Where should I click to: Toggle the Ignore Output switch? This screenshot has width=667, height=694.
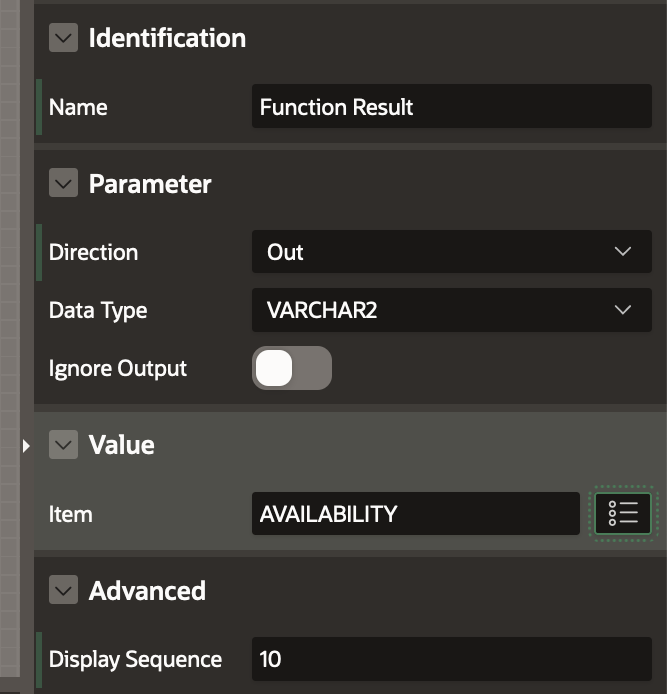pyautogui.click(x=291, y=368)
